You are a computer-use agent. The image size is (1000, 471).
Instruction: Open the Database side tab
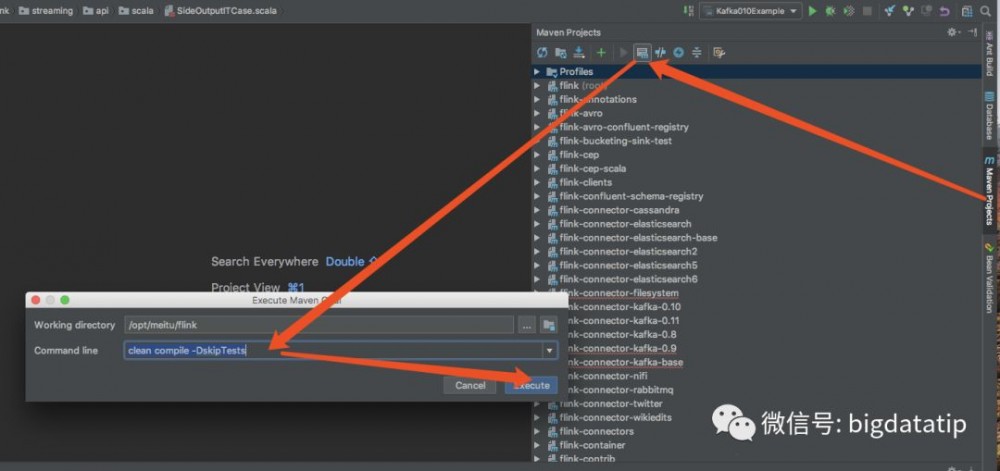coord(989,115)
